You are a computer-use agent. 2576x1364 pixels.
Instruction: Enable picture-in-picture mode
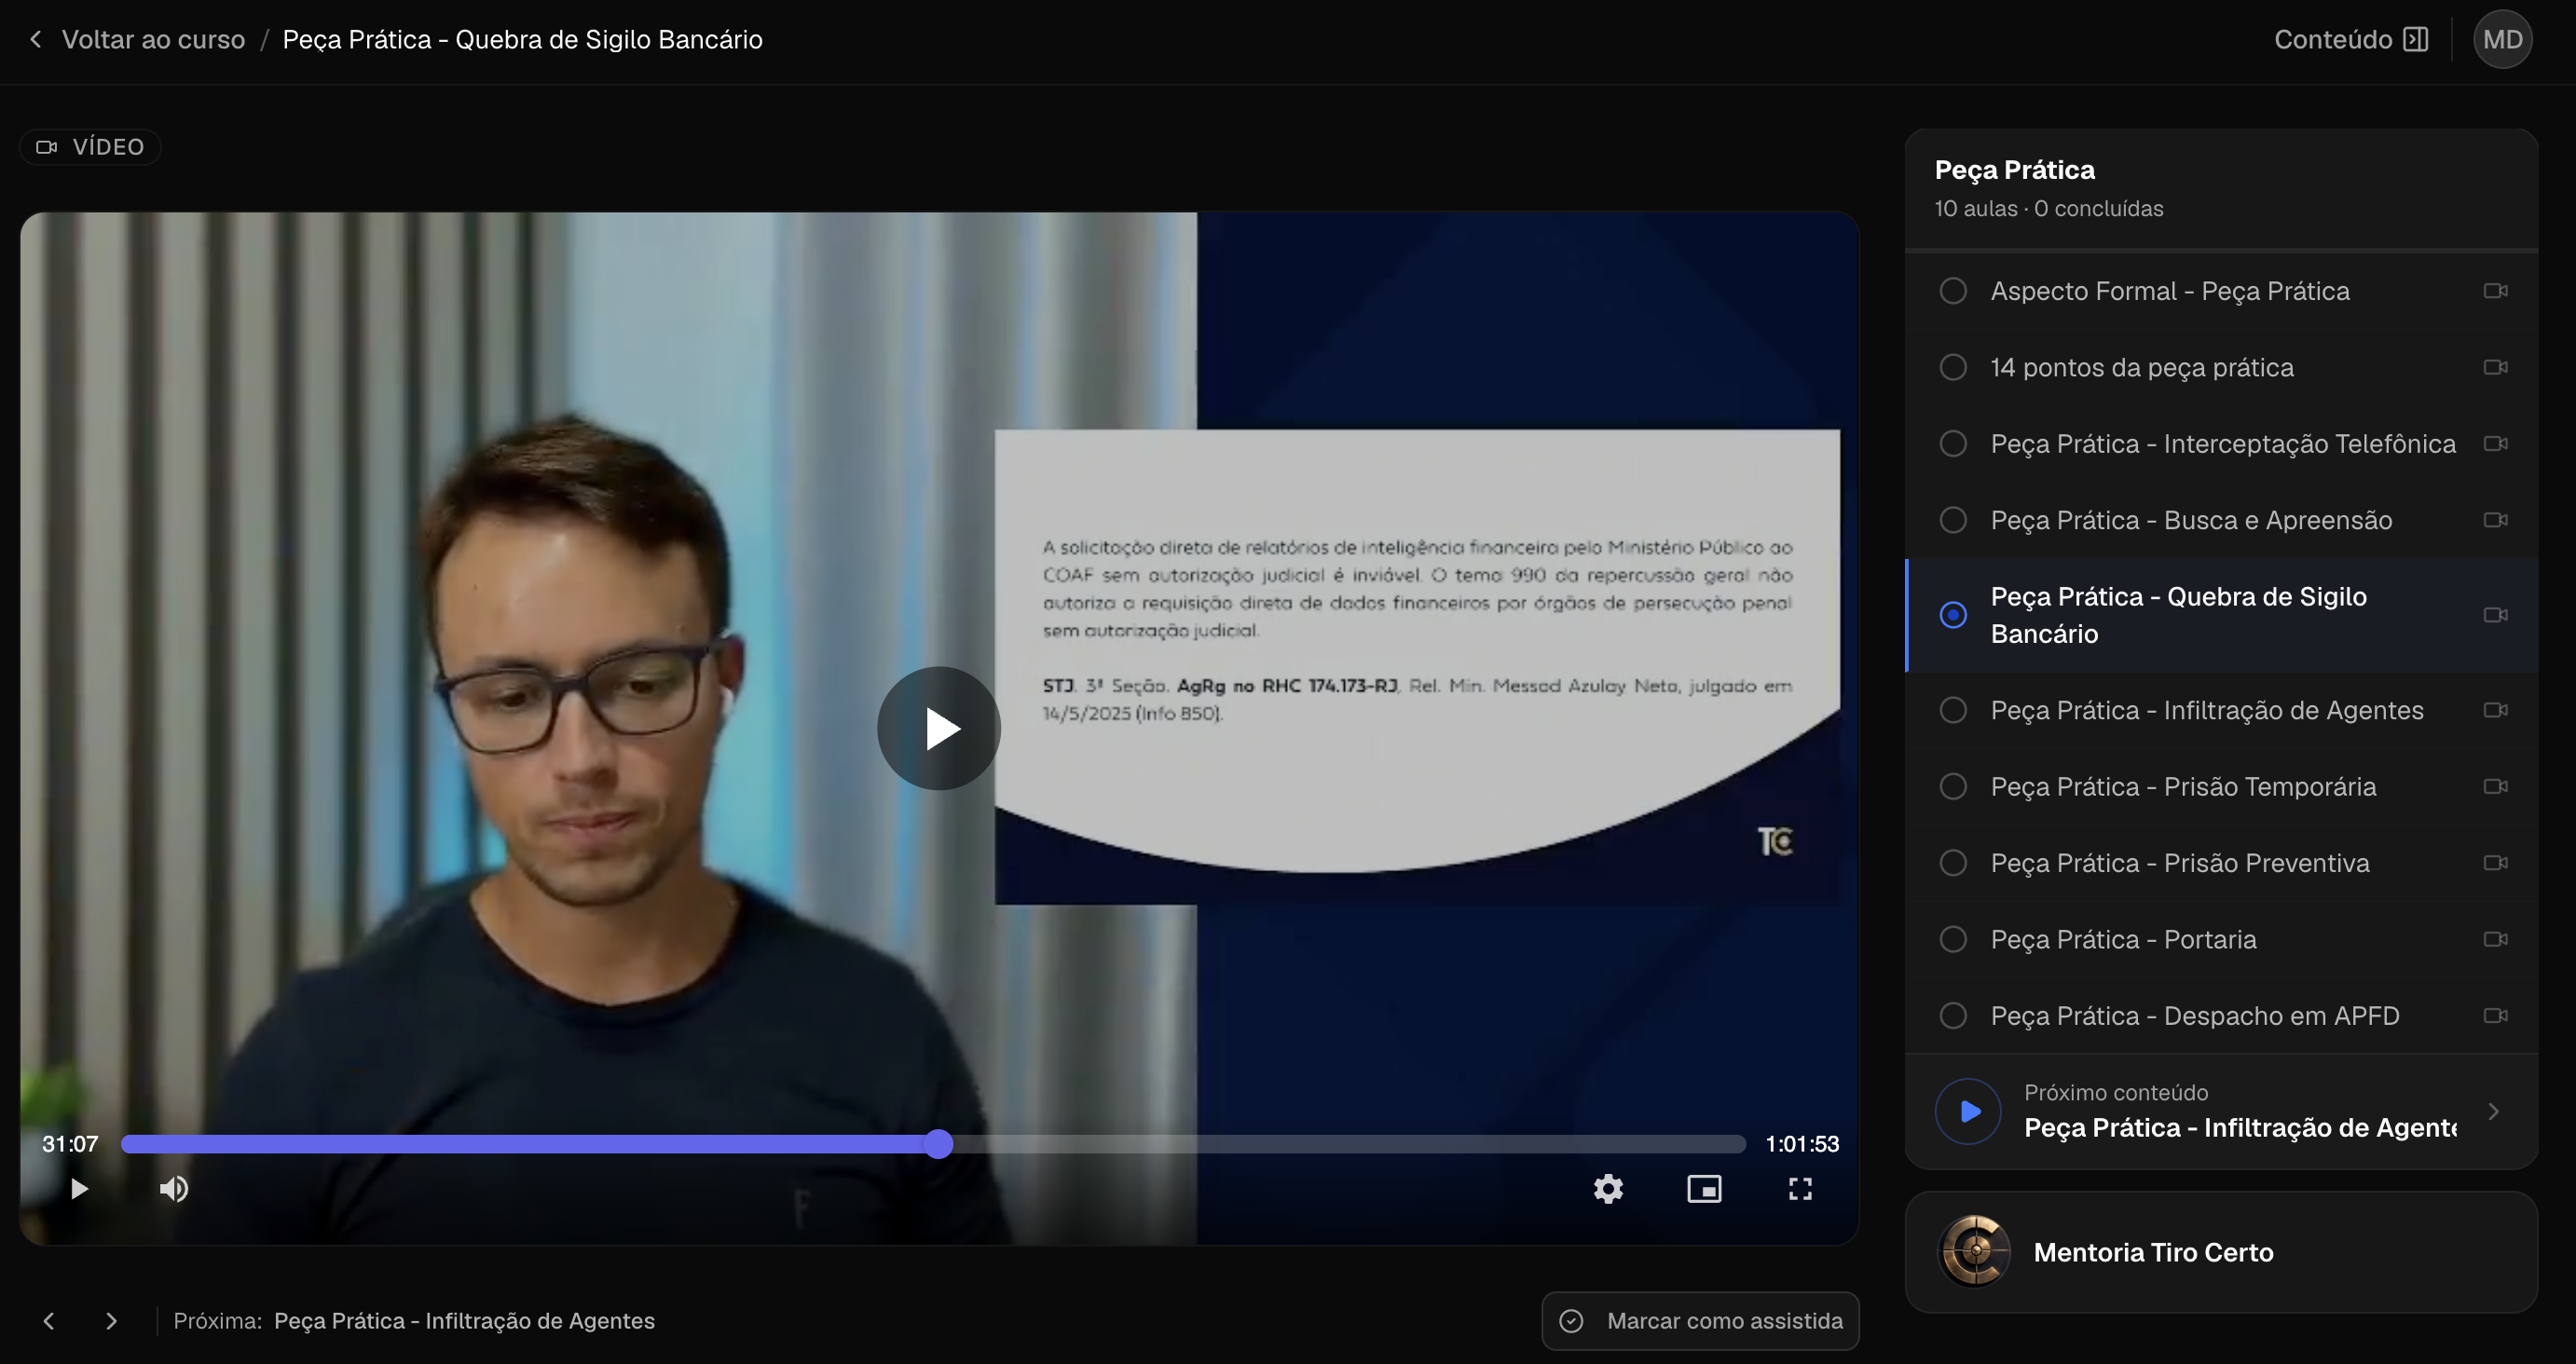coord(1704,1188)
